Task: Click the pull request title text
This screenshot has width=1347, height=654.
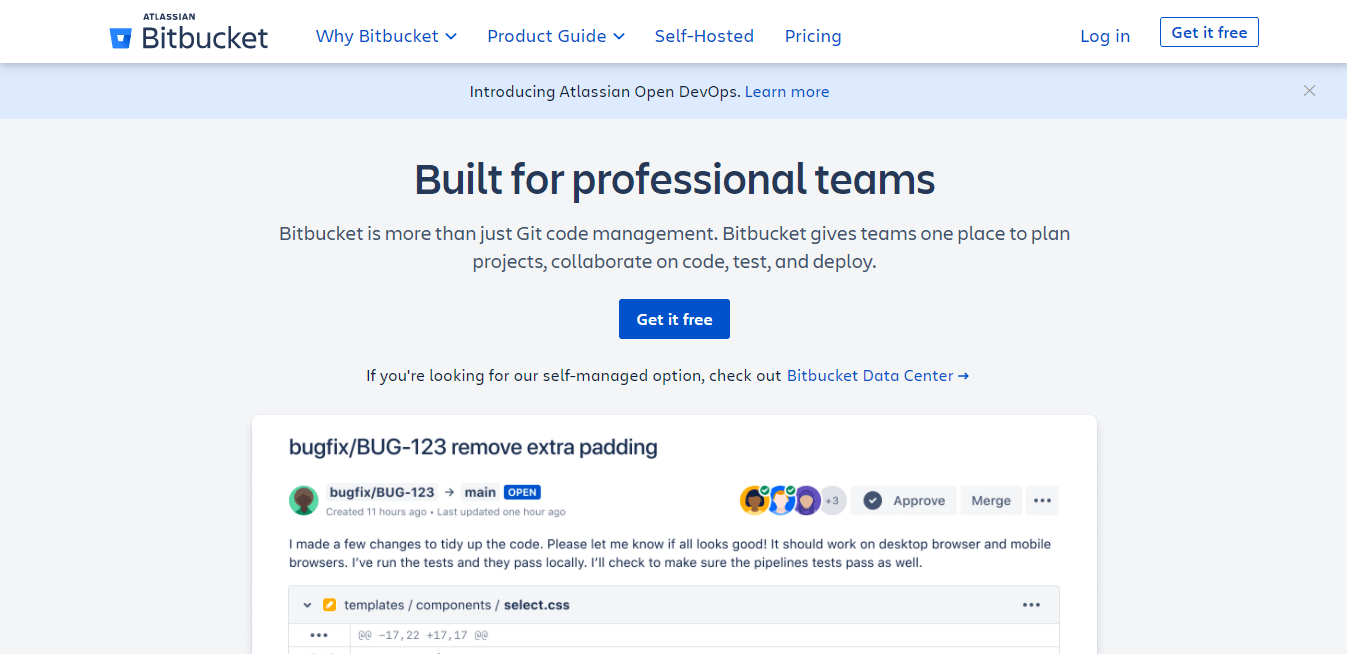Action: coord(473,447)
